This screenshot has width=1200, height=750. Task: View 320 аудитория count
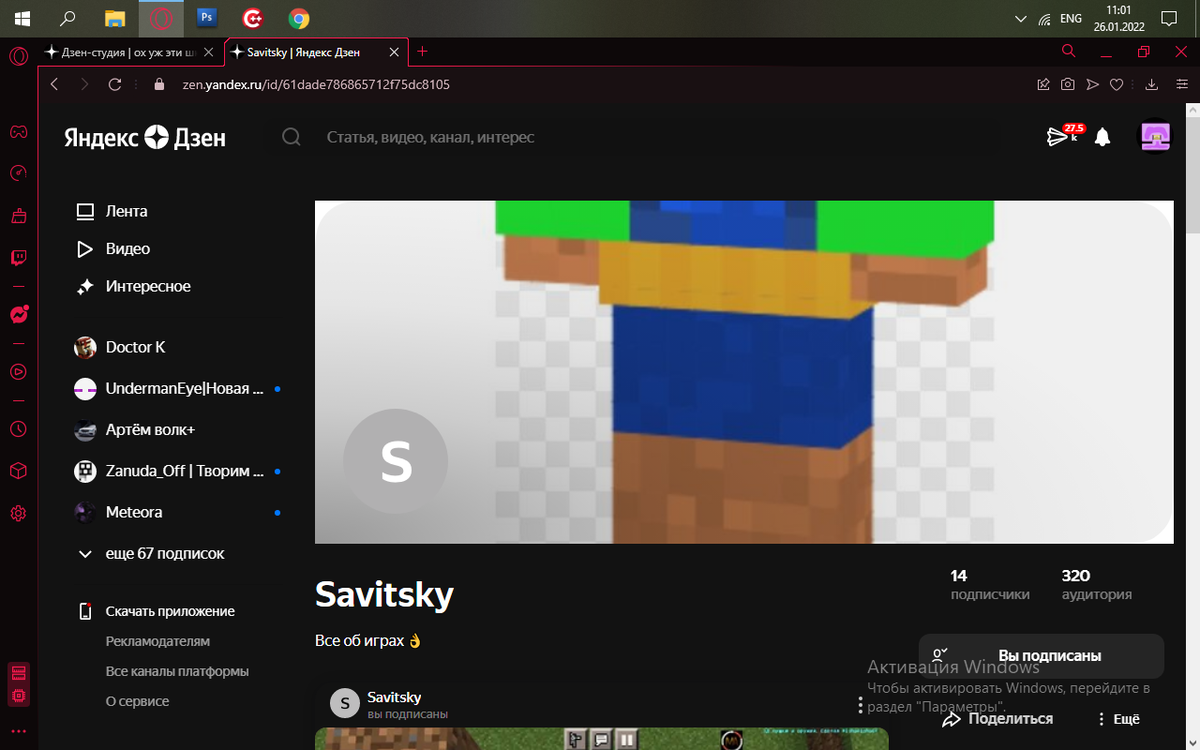1096,585
